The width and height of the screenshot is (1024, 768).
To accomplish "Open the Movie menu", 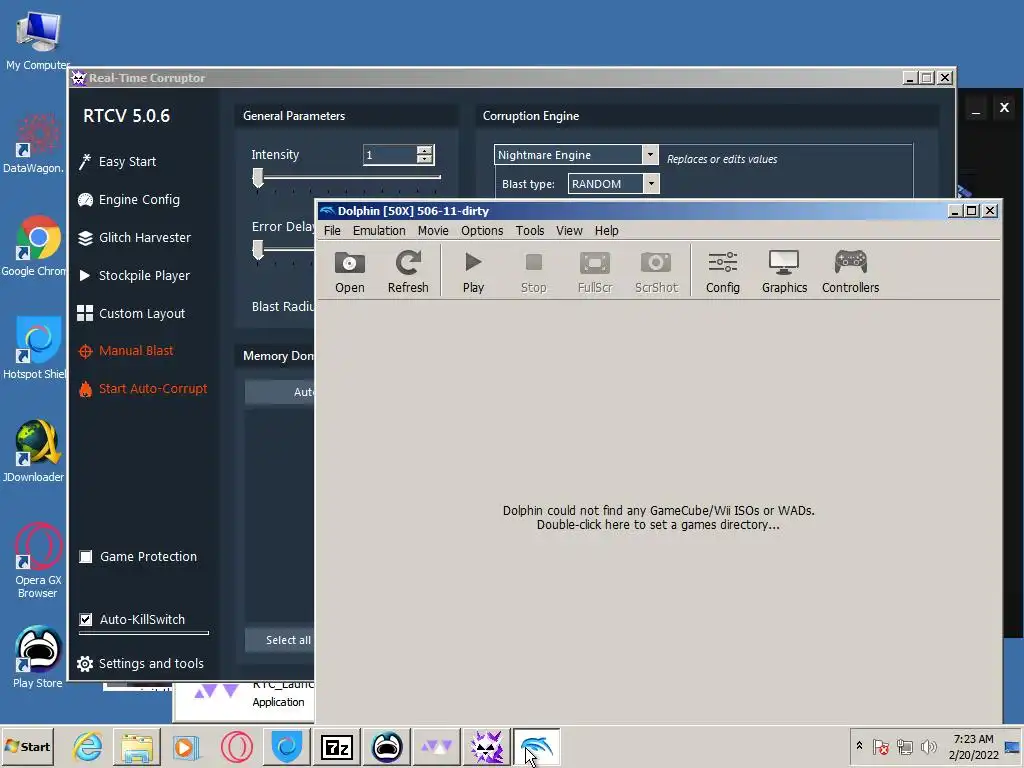I will 433,231.
